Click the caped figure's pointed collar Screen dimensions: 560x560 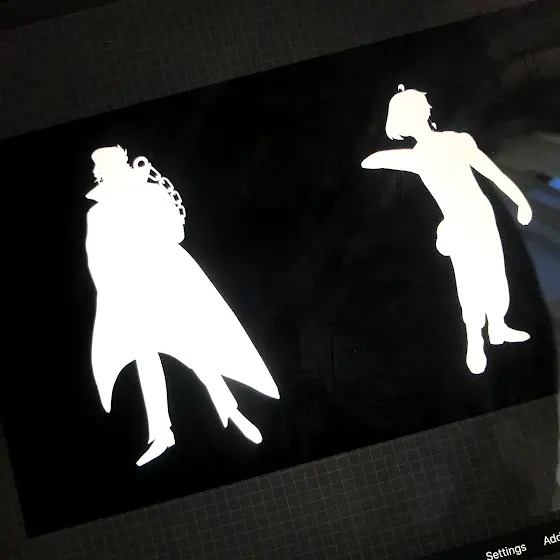(94, 194)
